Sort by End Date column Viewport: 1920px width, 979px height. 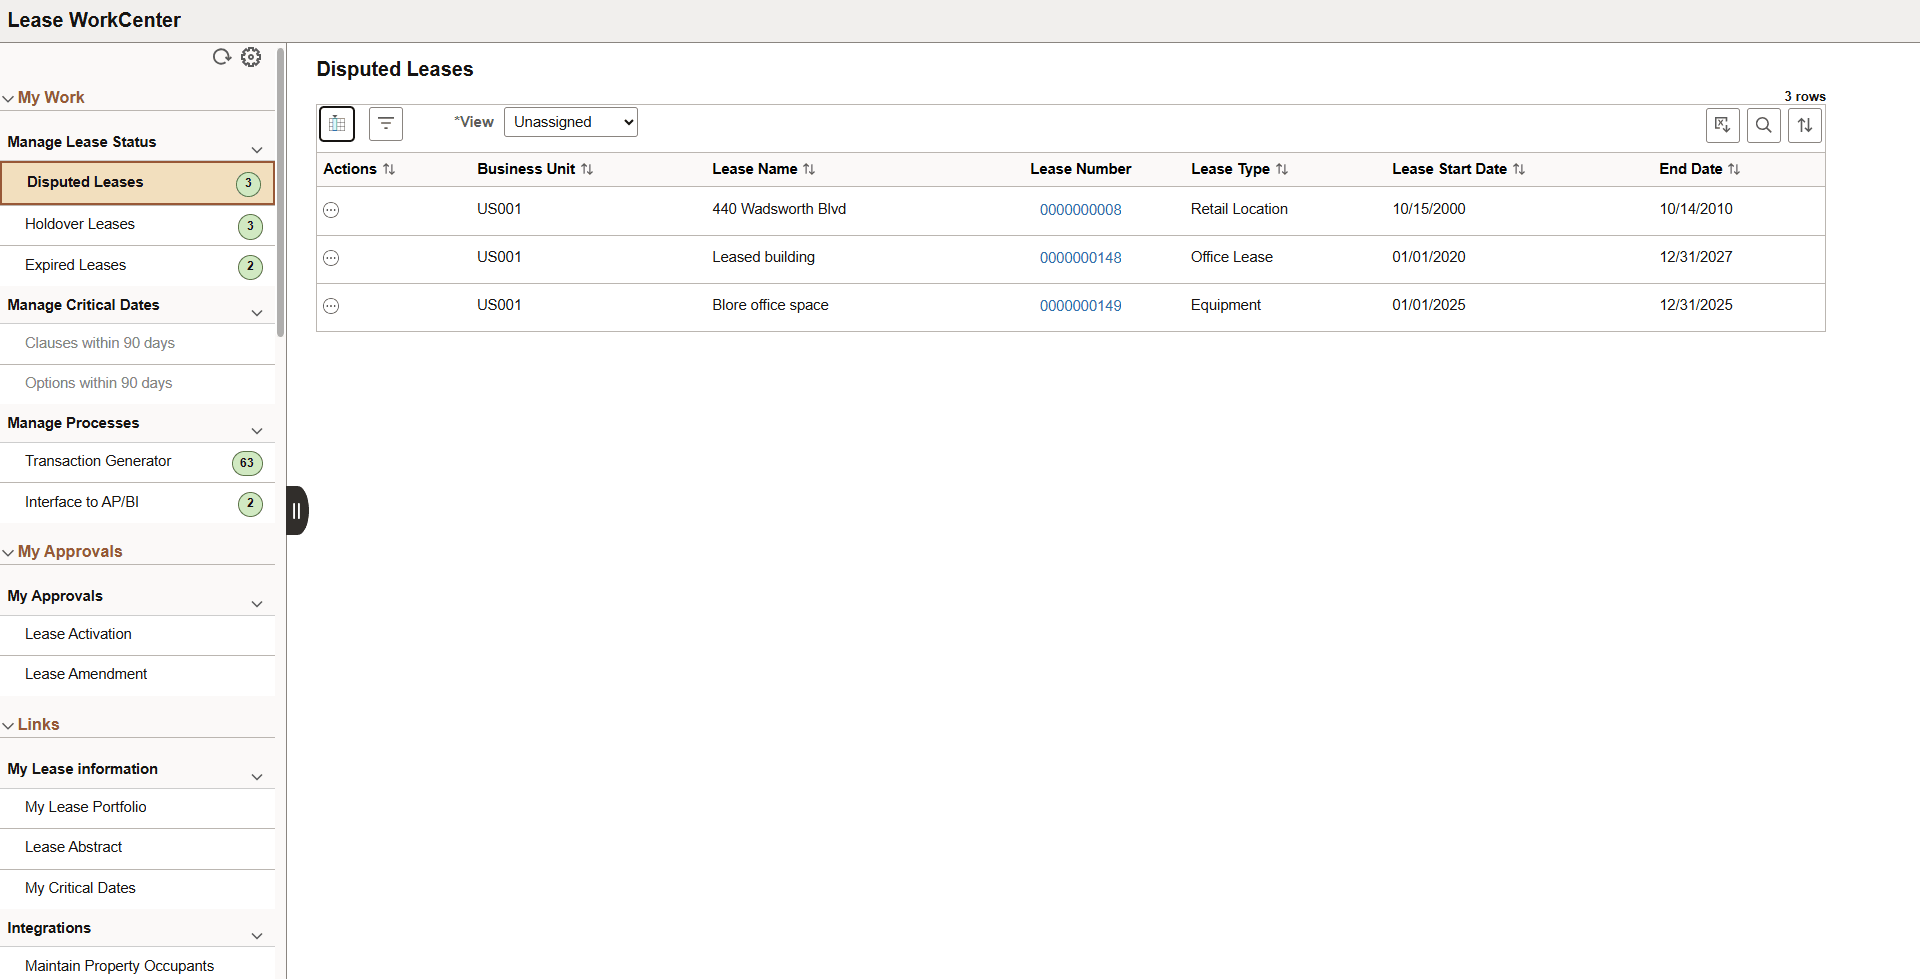click(1734, 170)
